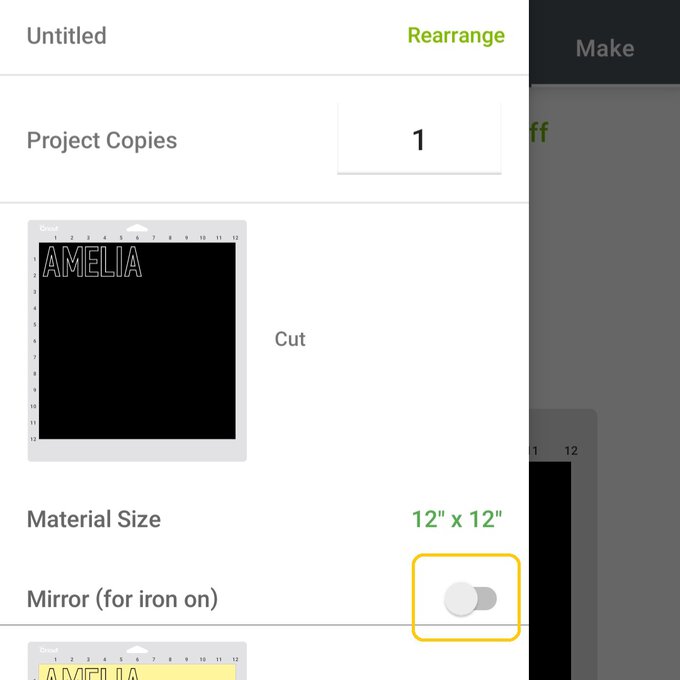
Task: Click the partially hidden green text behind panel
Action: click(x=539, y=133)
